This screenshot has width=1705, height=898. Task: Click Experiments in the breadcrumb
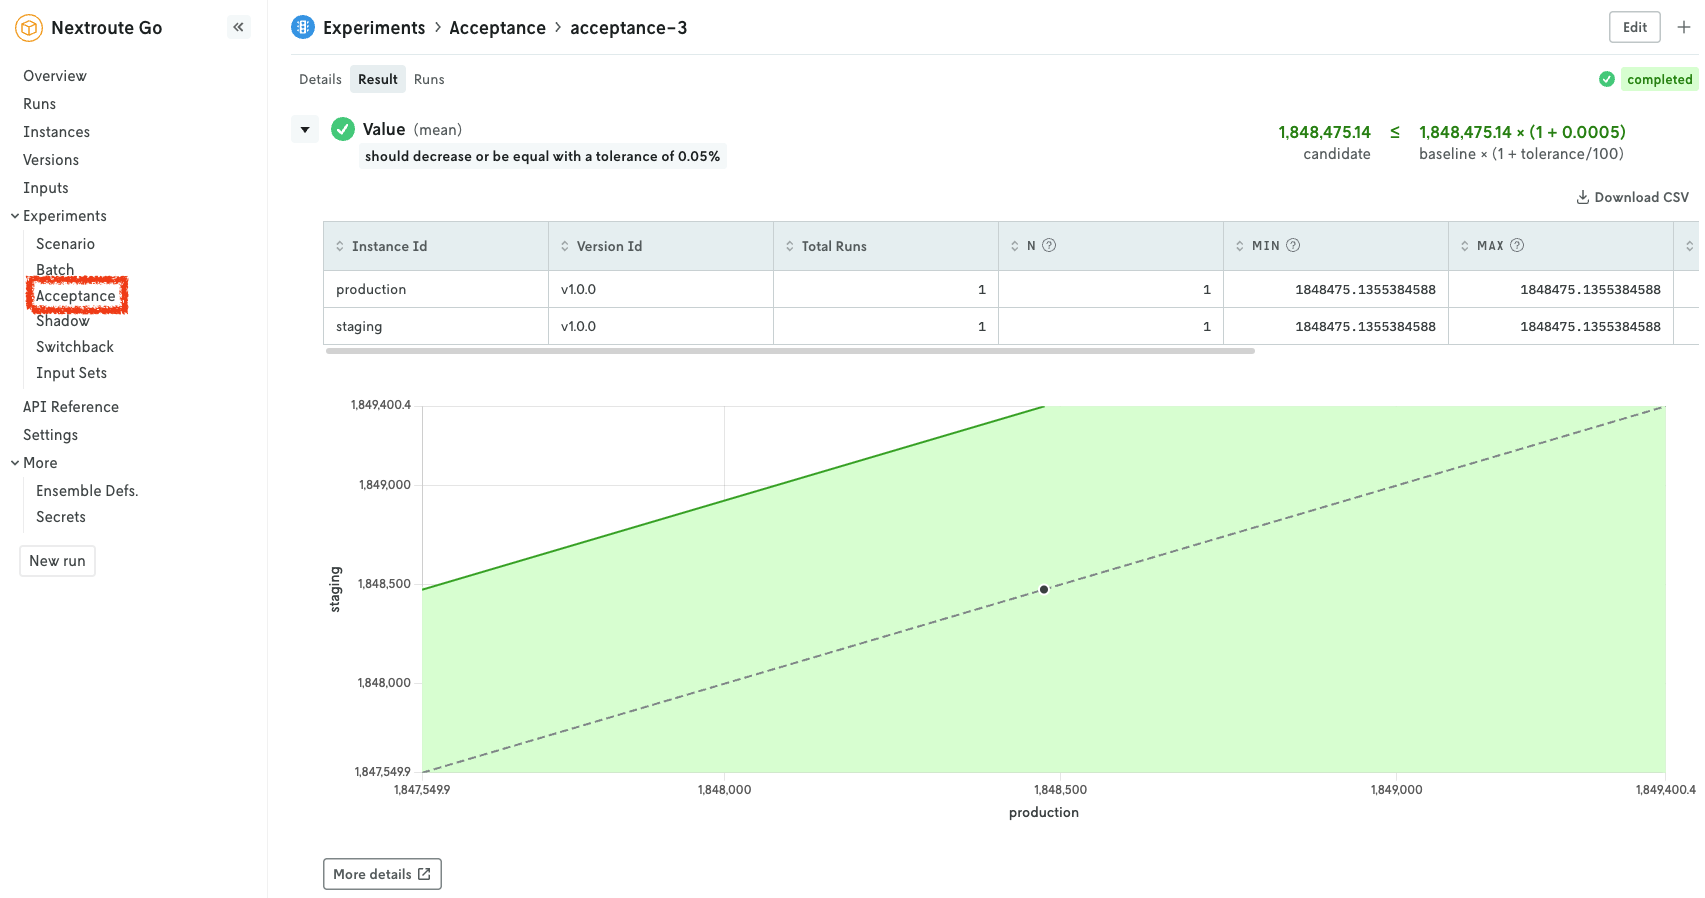[374, 28]
